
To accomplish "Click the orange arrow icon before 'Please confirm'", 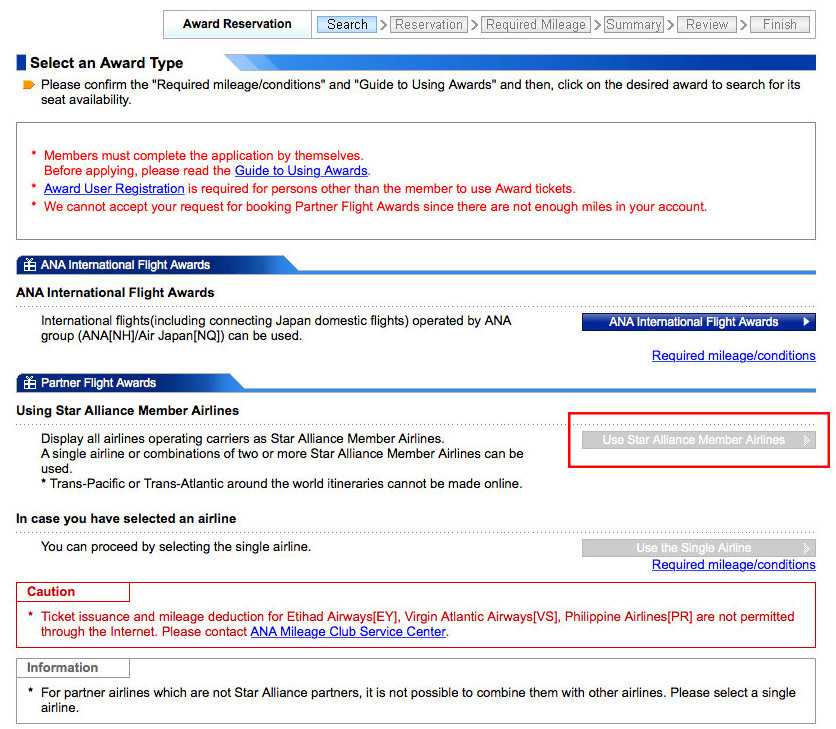I will (x=28, y=85).
